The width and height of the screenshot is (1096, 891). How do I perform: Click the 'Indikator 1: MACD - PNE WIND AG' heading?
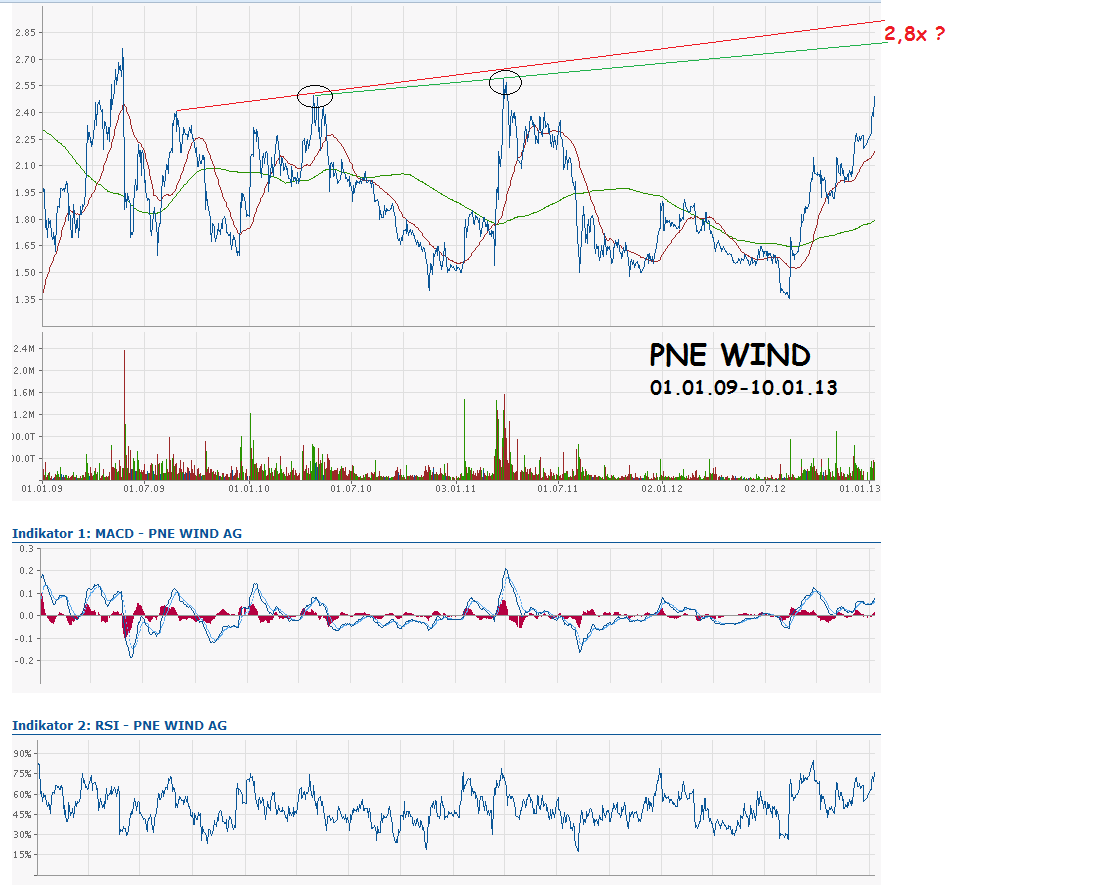tap(127, 533)
